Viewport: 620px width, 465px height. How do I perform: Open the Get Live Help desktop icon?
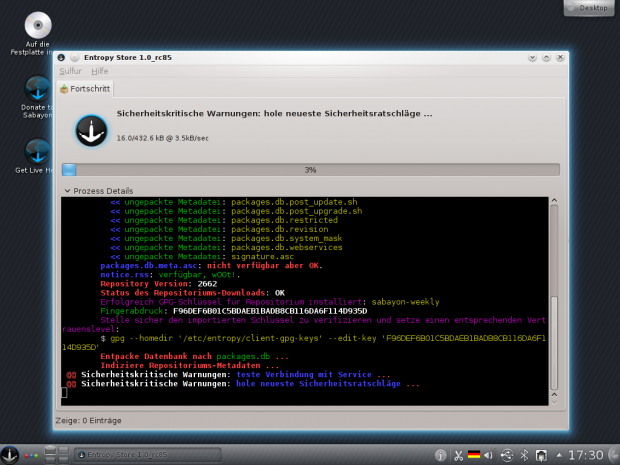point(38,154)
